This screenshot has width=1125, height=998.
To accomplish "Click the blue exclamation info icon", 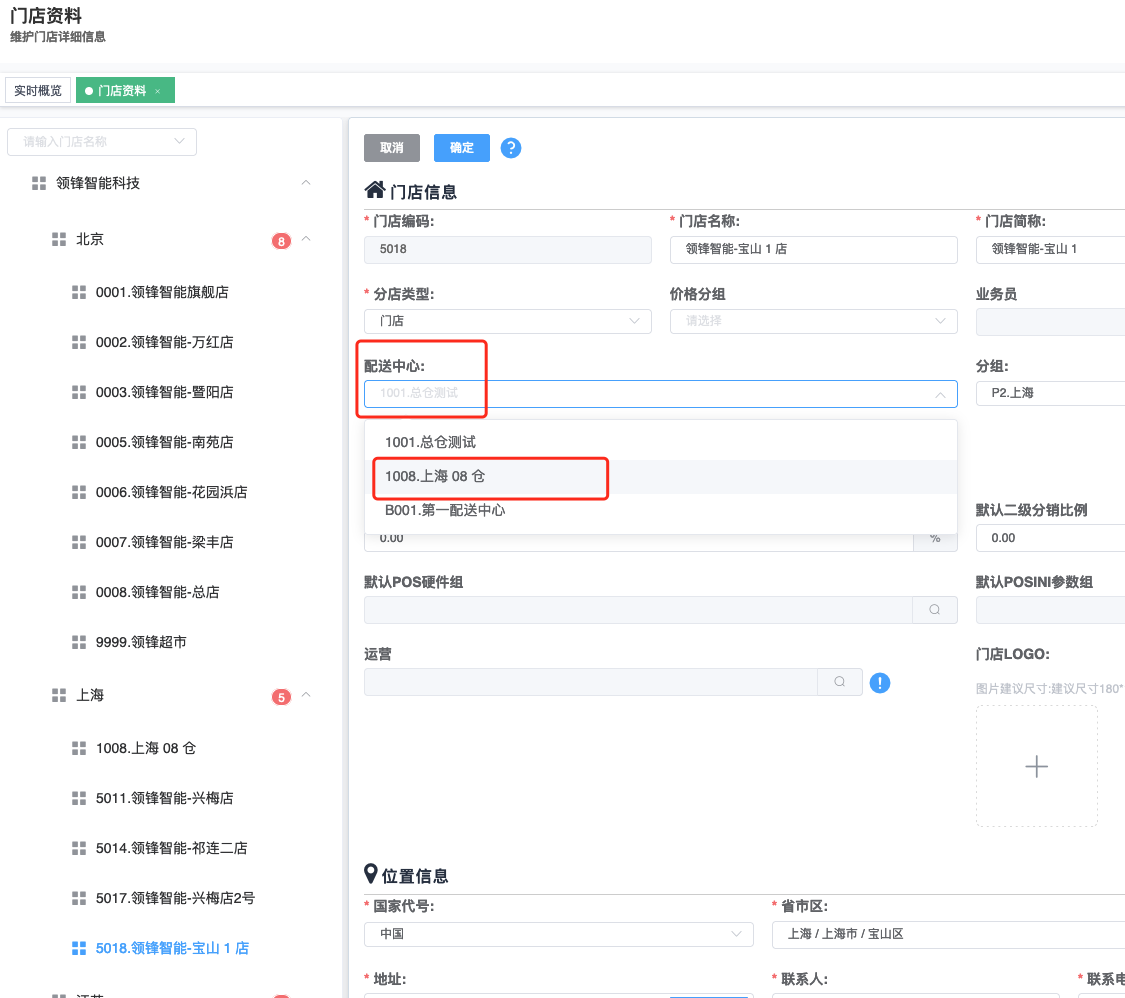I will click(x=880, y=683).
